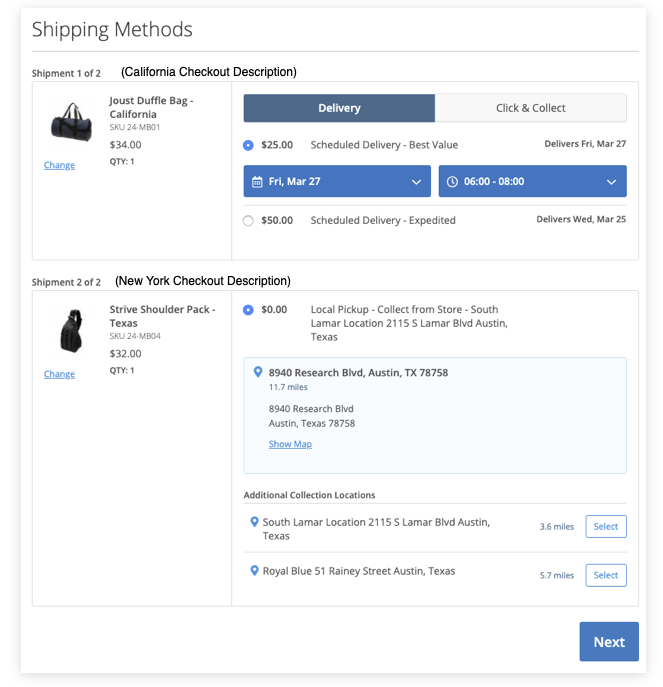Select the $0.00 Local Pickup radio option
Viewport: 663px width, 687px height.
coord(248,310)
